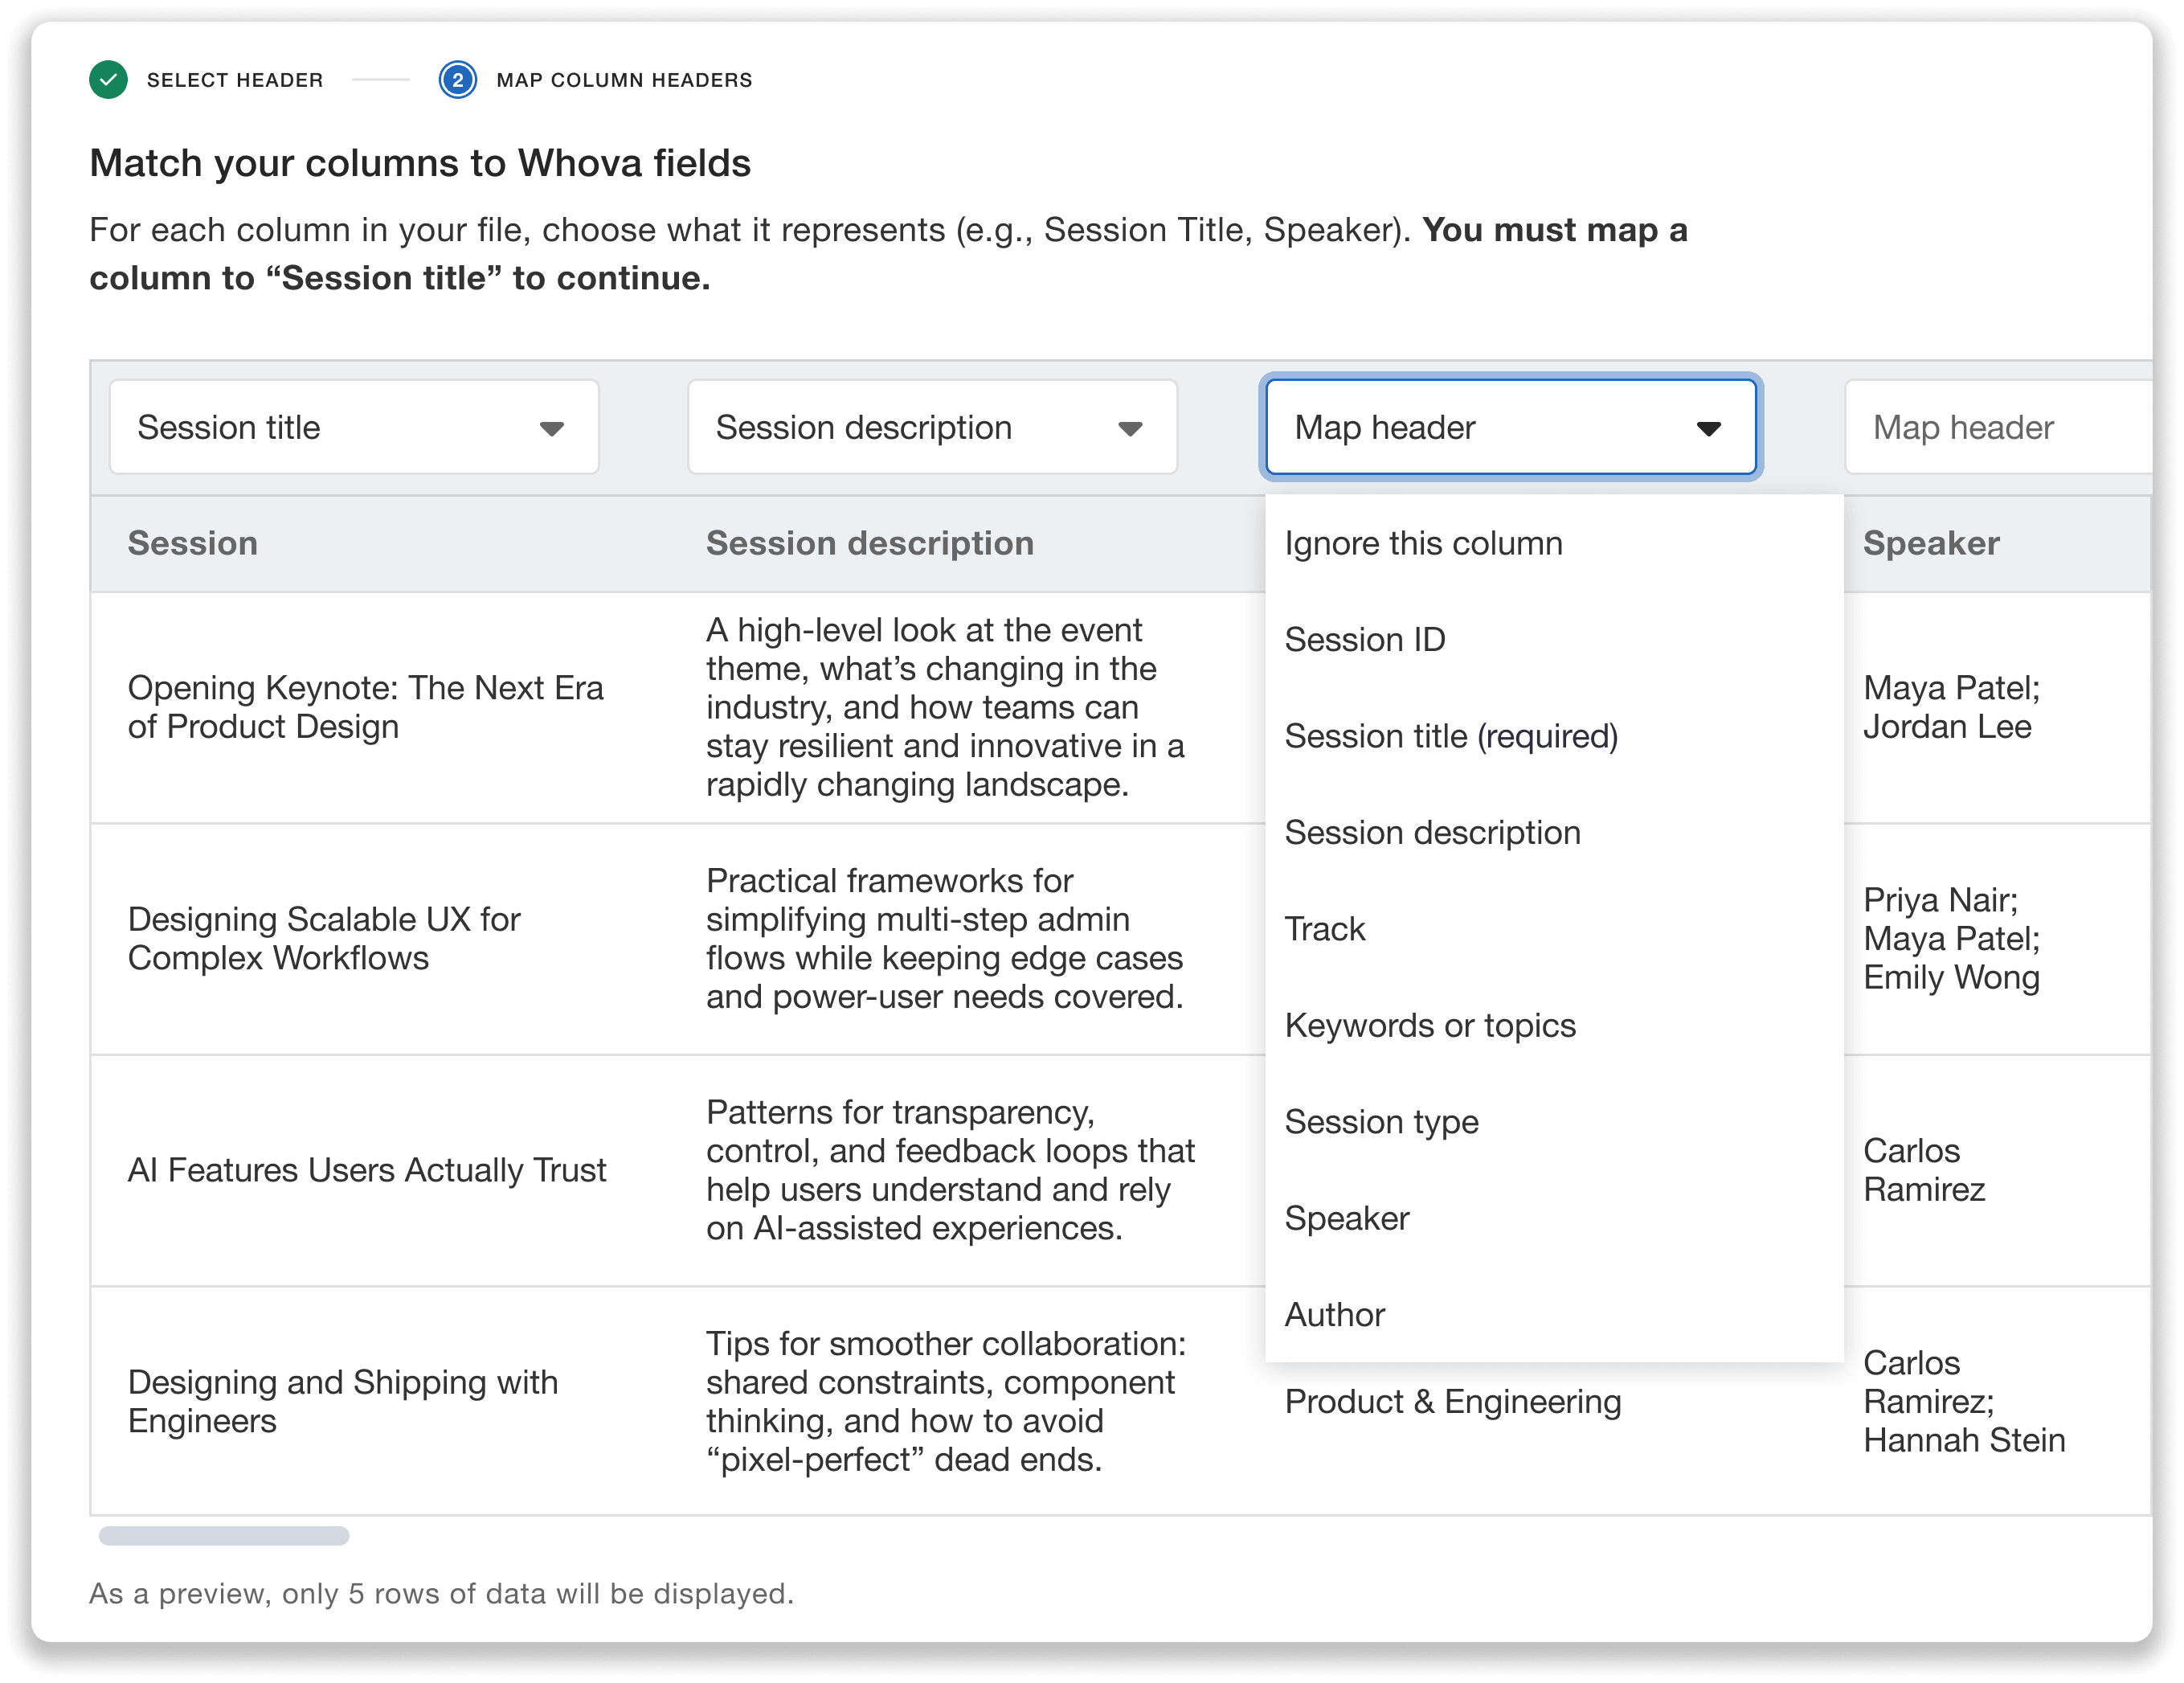The image size is (2184, 1683).
Task: Choose Ignore this column option
Action: [1554, 543]
